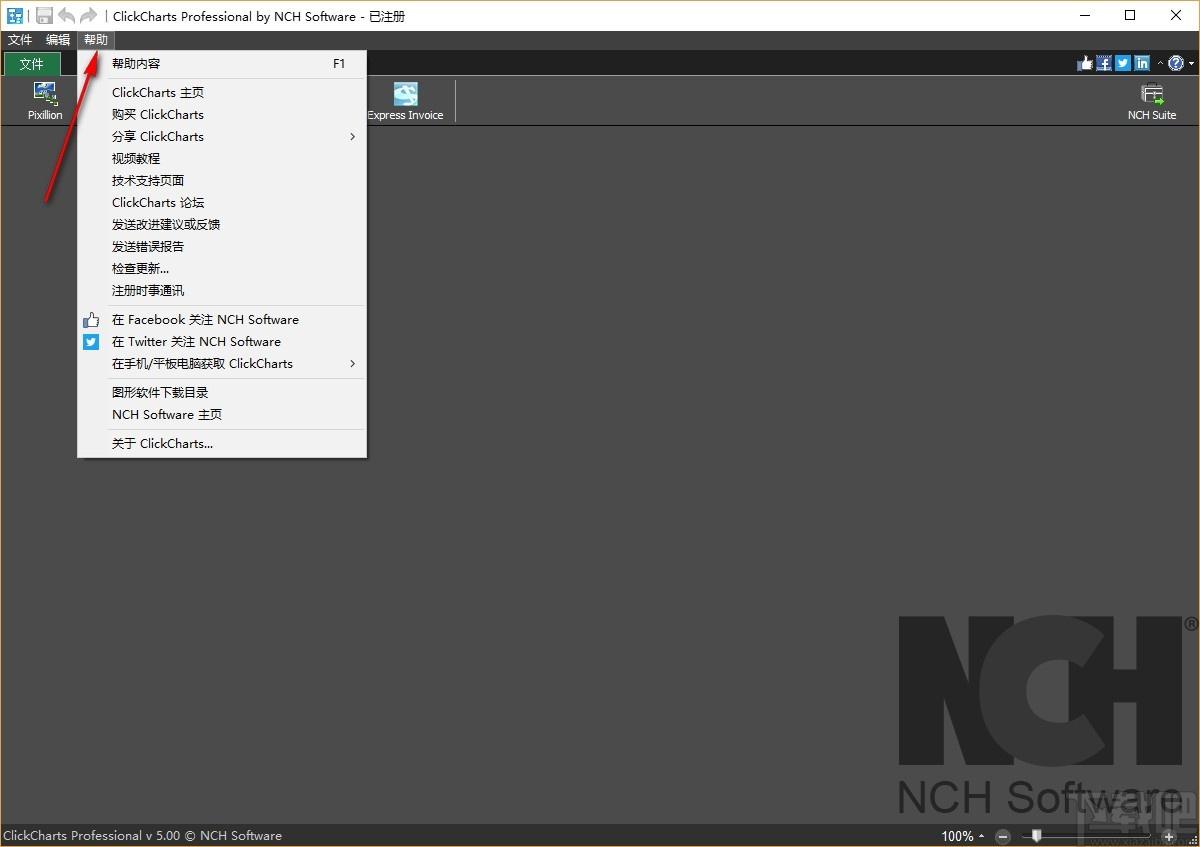Open the NCH Suite toolbar icon
The width and height of the screenshot is (1200, 847).
(x=1152, y=101)
